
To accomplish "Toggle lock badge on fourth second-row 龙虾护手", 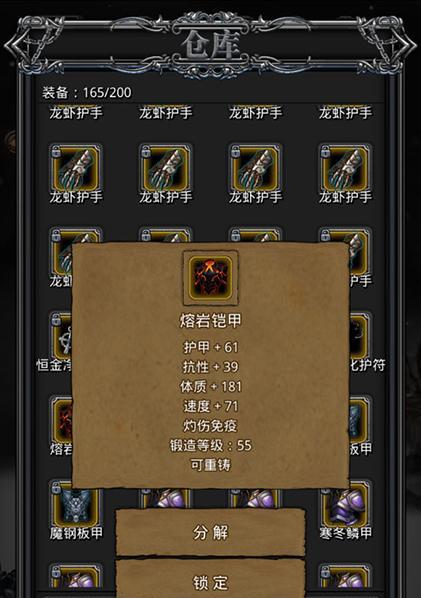I will (x=325, y=152).
